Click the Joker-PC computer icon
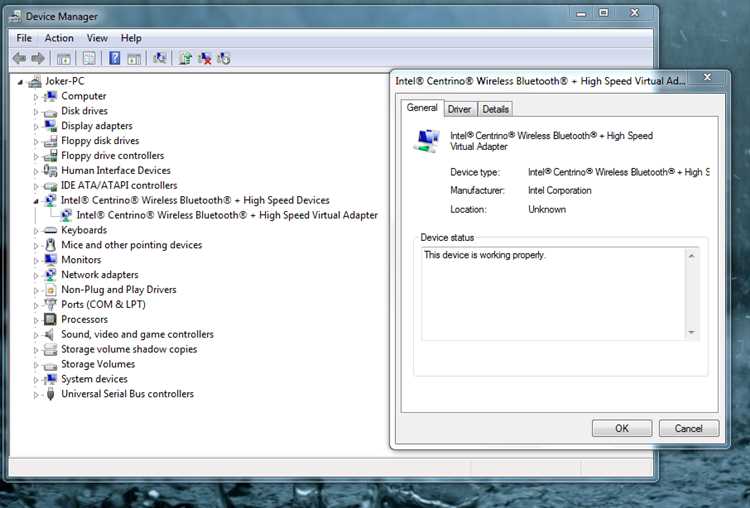 coord(34,82)
